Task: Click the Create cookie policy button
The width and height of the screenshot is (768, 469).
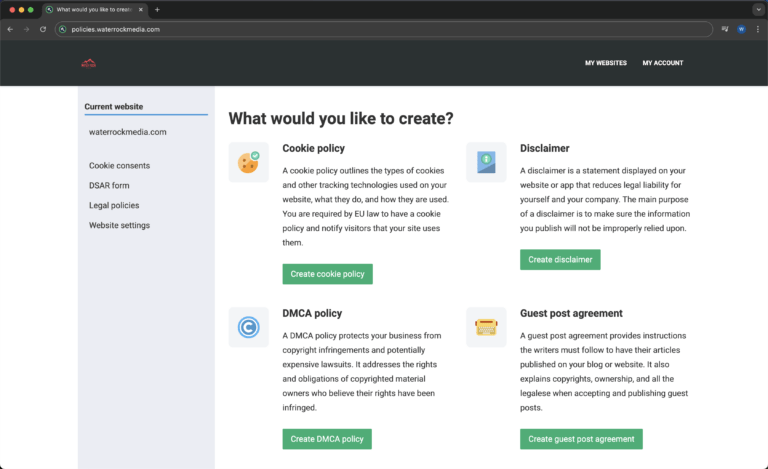Action: click(x=327, y=274)
